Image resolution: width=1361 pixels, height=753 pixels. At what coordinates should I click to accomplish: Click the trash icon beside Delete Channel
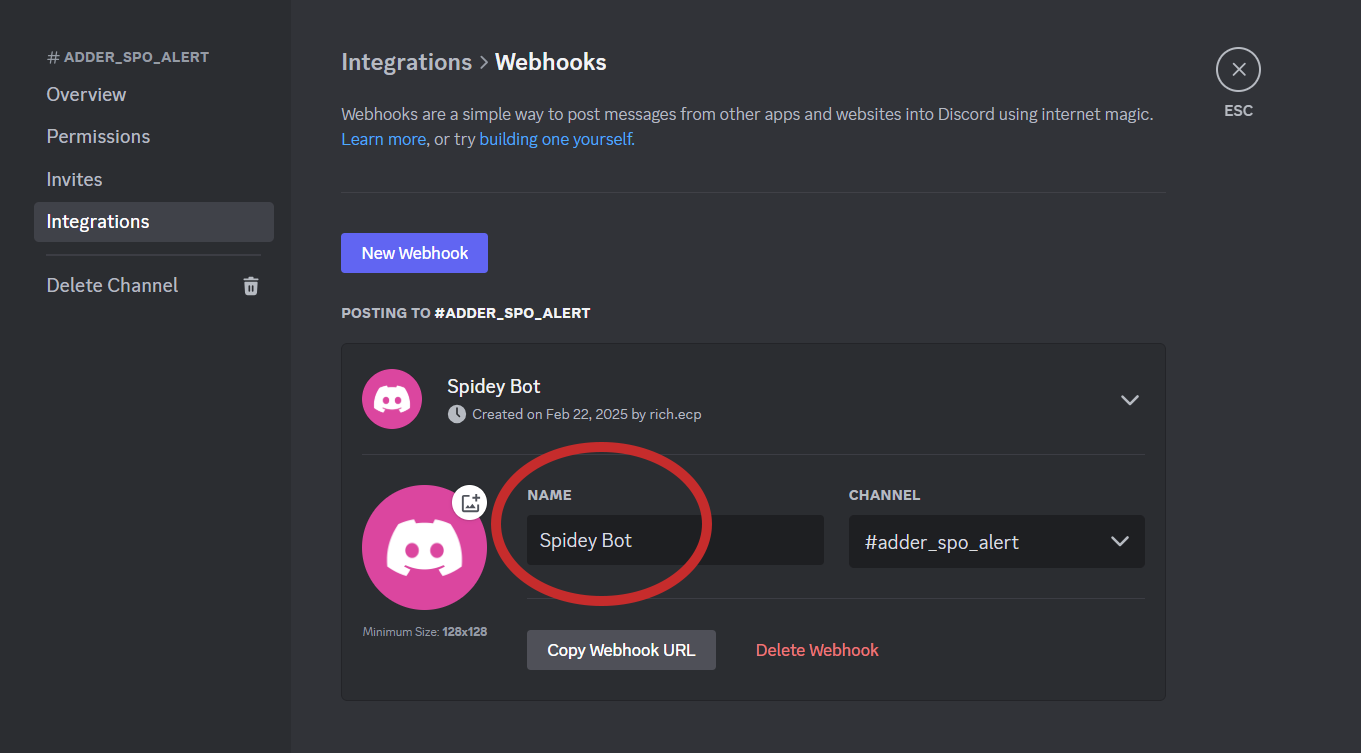click(x=250, y=285)
